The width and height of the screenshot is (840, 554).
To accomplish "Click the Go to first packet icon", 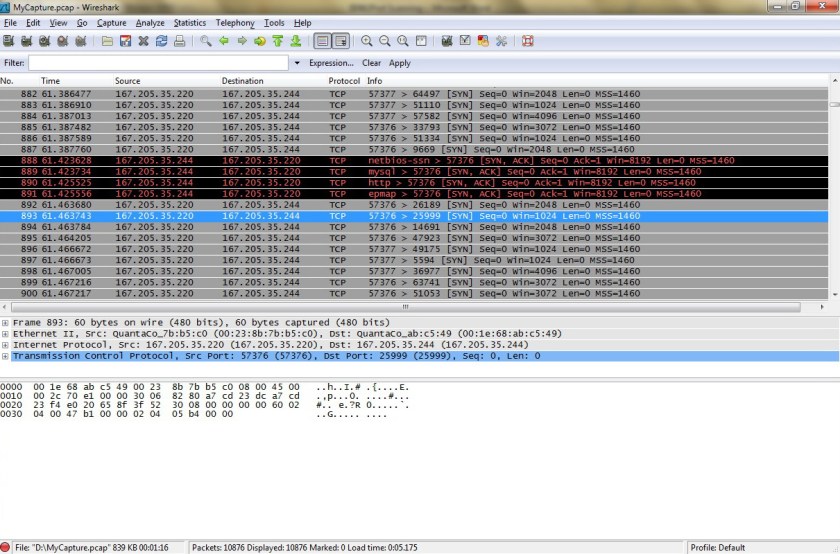I will coord(278,41).
